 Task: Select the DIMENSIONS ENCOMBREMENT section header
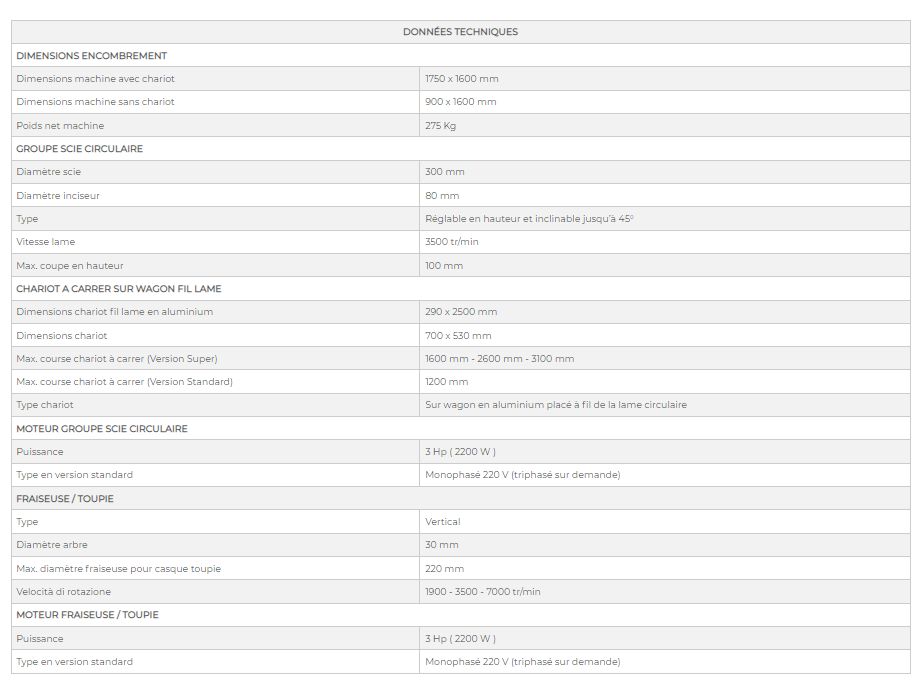click(x=92, y=56)
